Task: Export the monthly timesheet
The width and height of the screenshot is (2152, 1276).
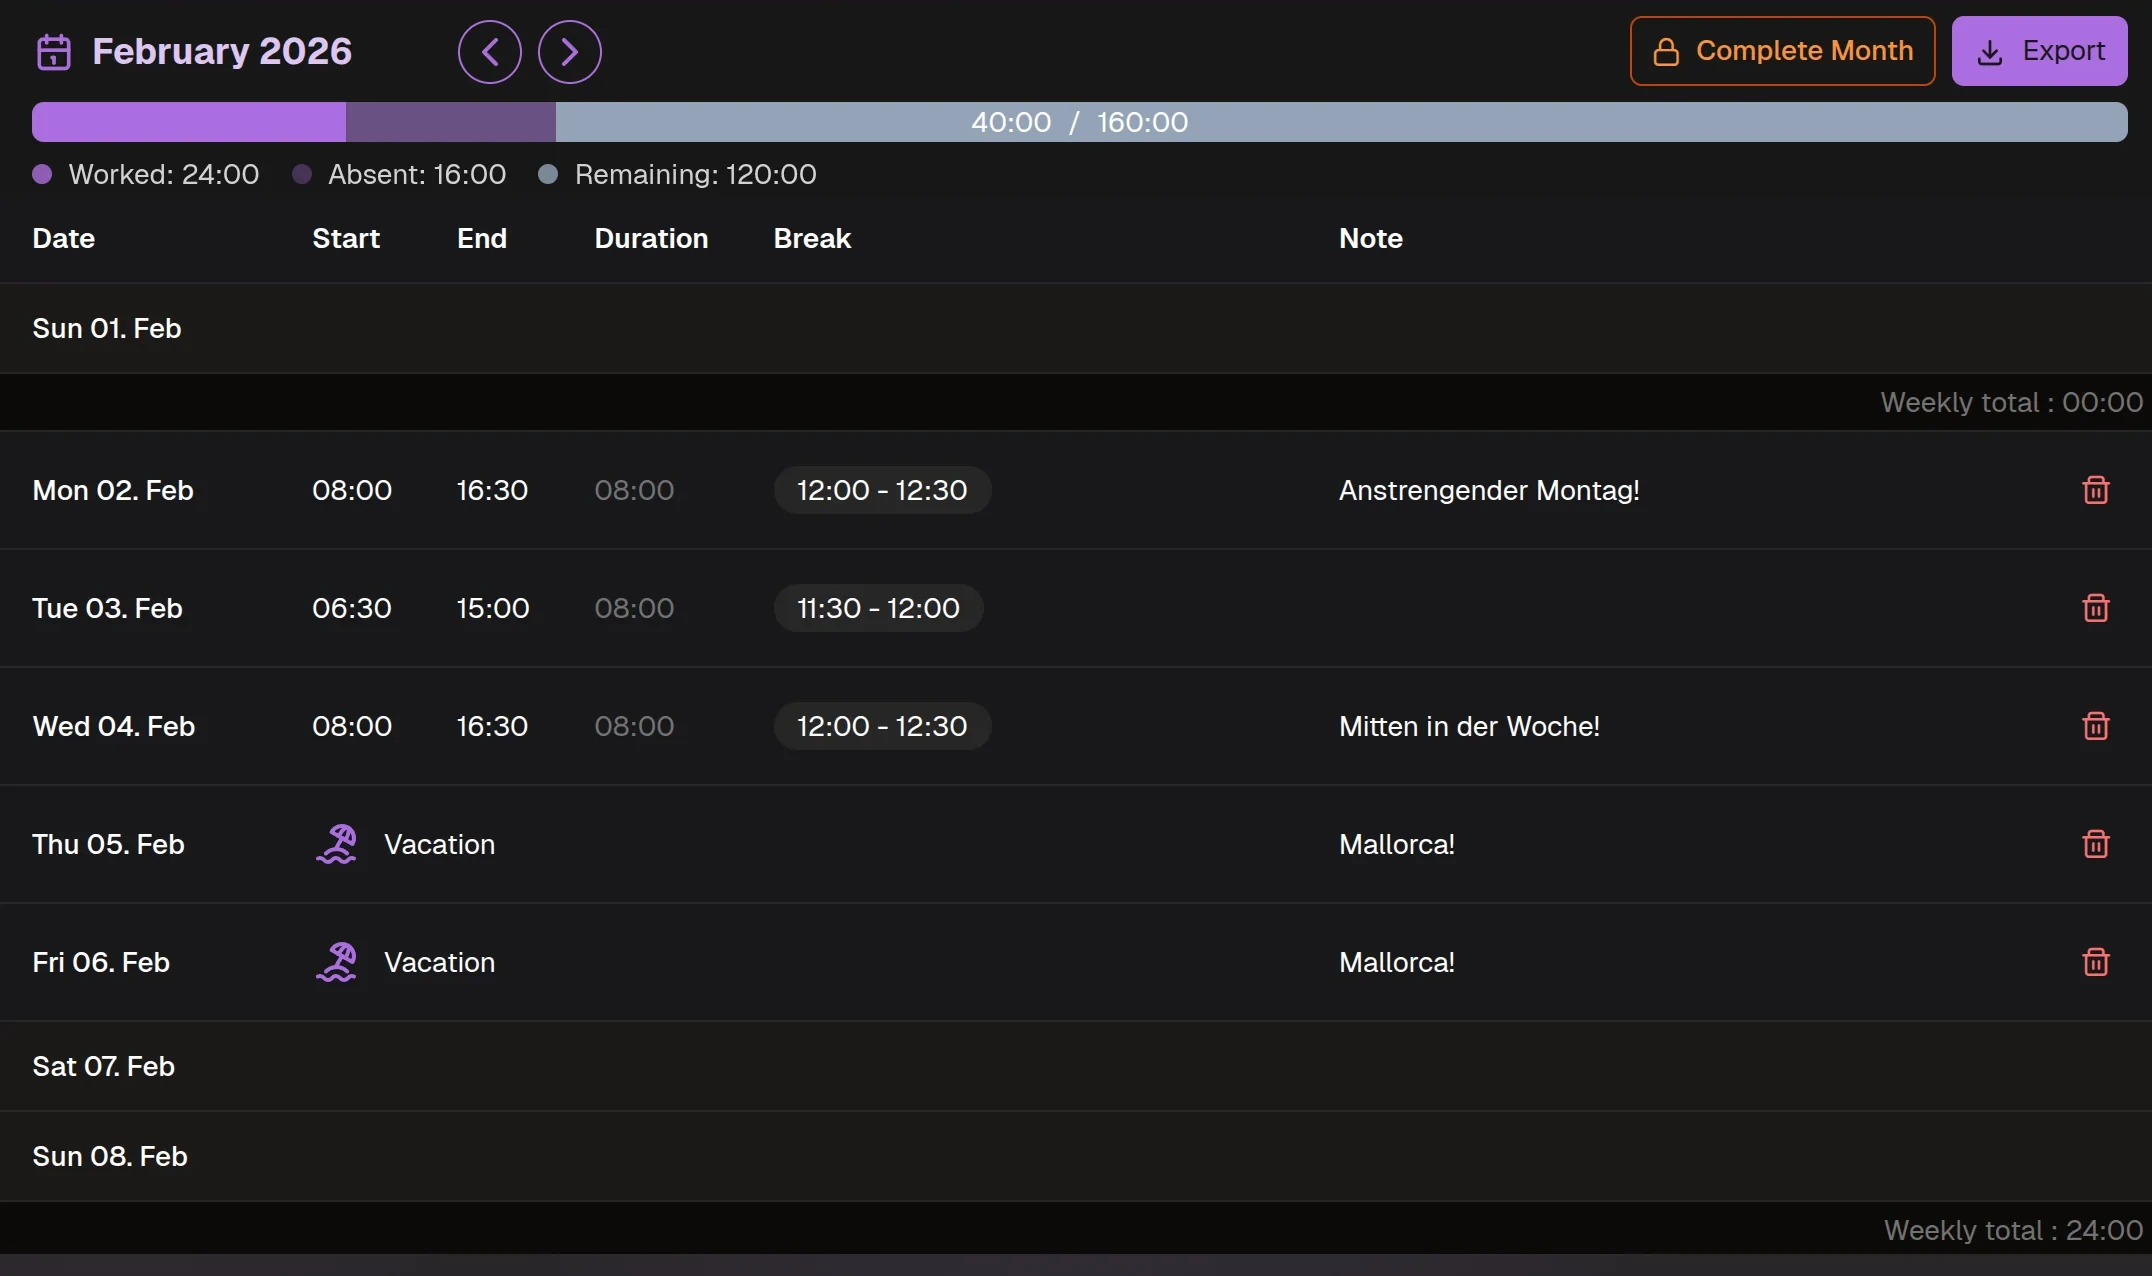Action: pos(2039,51)
